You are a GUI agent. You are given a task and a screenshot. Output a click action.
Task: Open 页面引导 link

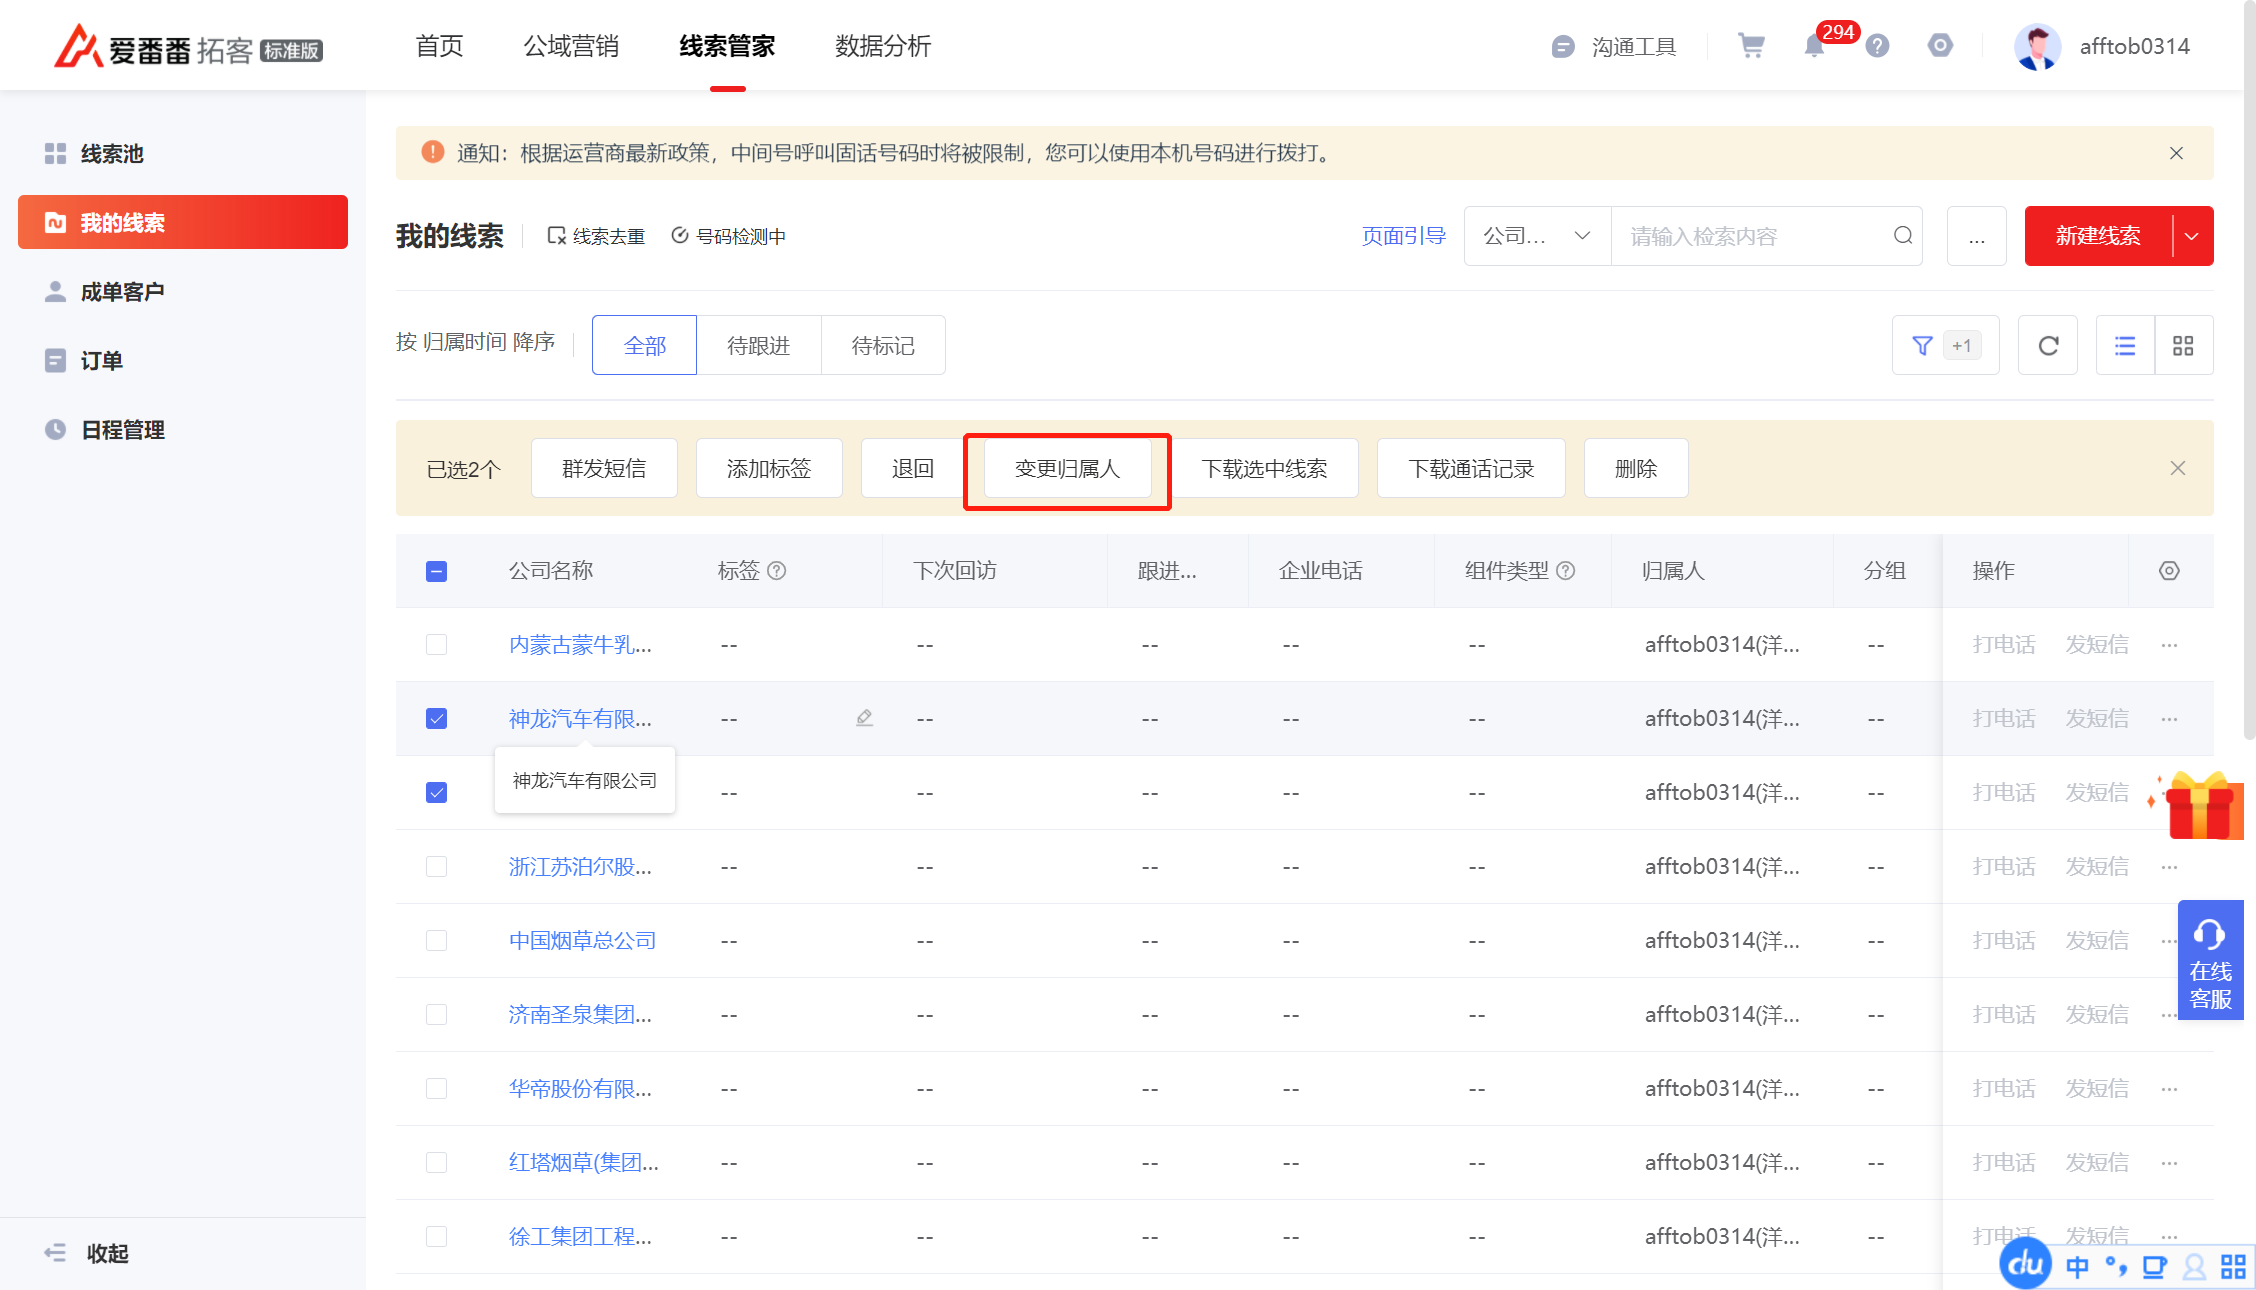1404,236
